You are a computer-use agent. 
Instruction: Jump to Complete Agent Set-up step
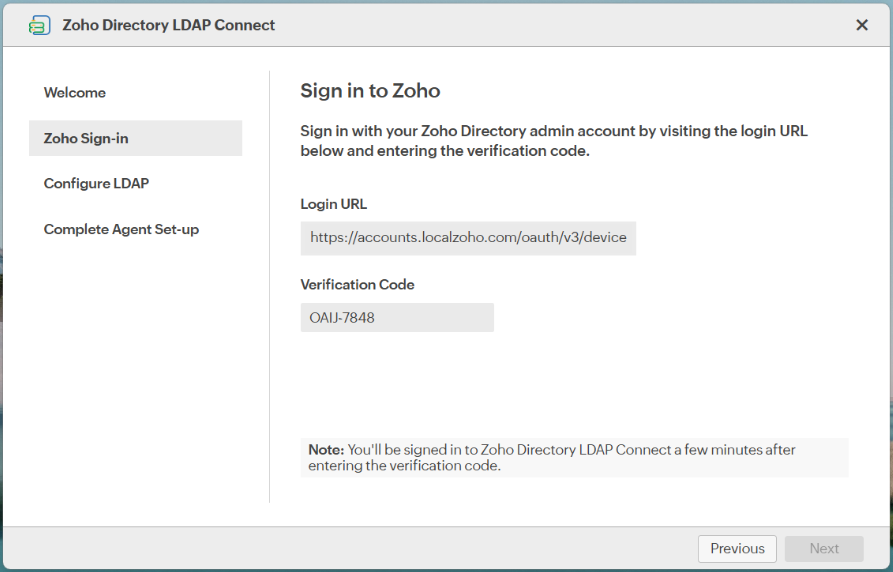[121, 230]
